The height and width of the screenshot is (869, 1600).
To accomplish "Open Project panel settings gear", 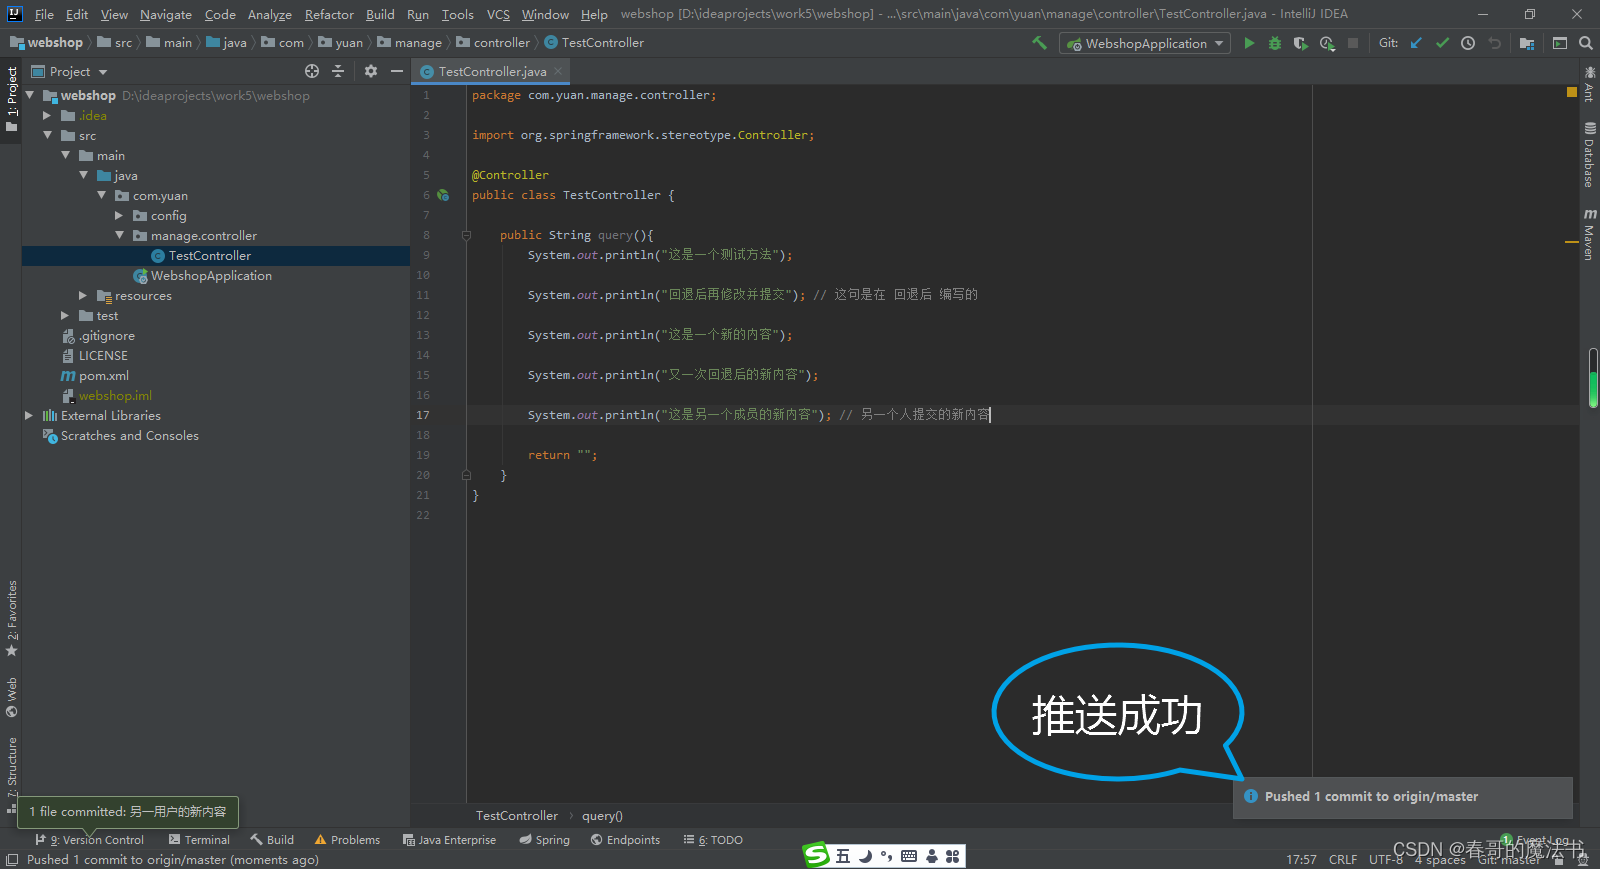I will [371, 71].
